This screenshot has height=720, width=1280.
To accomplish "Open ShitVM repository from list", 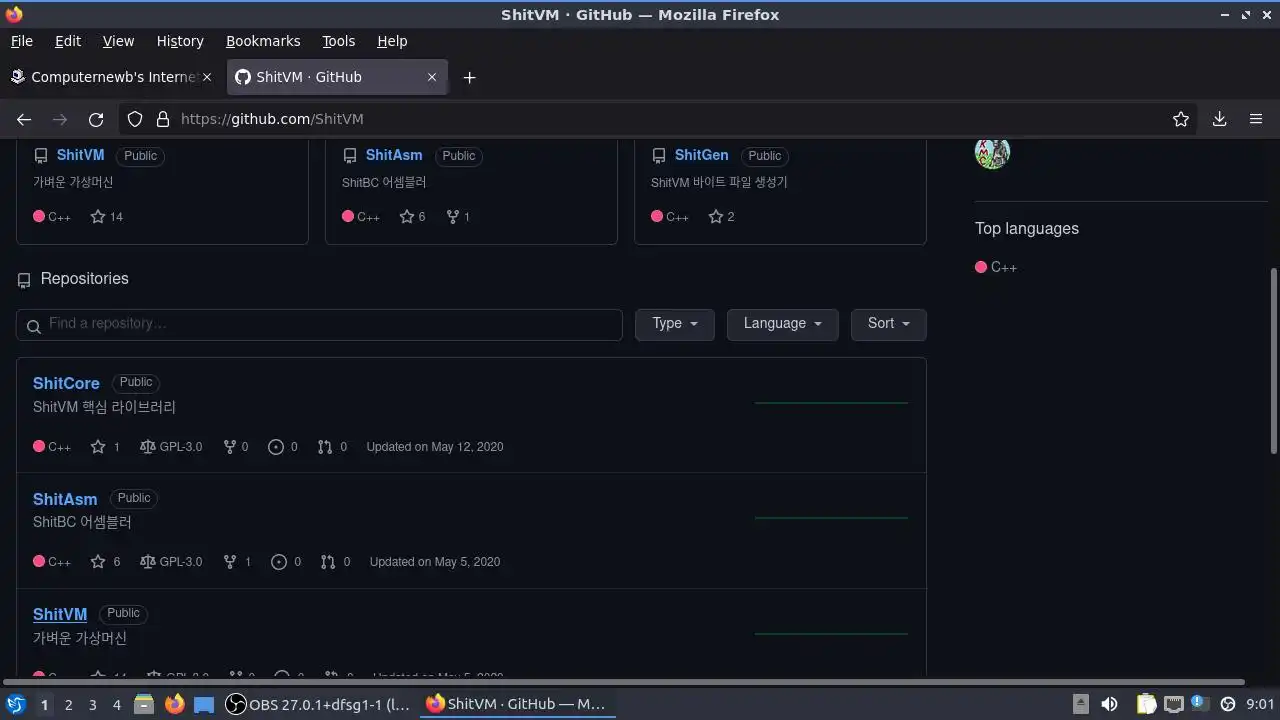I will (60, 614).
